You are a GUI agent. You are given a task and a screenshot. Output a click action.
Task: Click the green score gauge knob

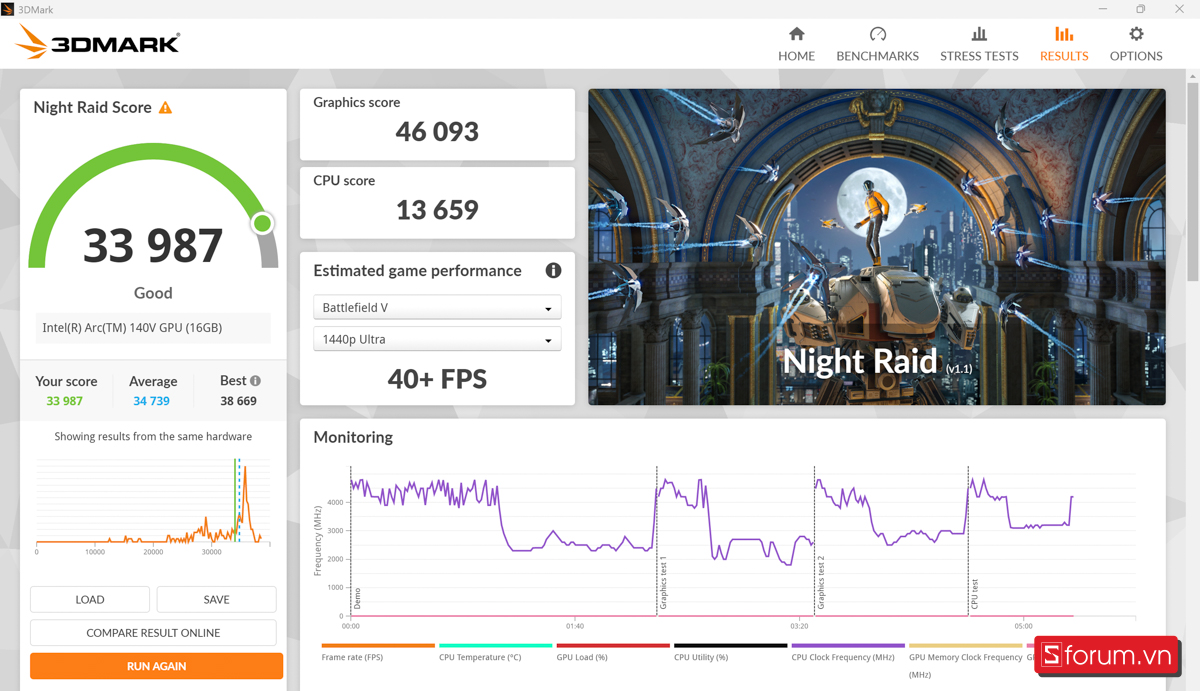pyautogui.click(x=262, y=223)
